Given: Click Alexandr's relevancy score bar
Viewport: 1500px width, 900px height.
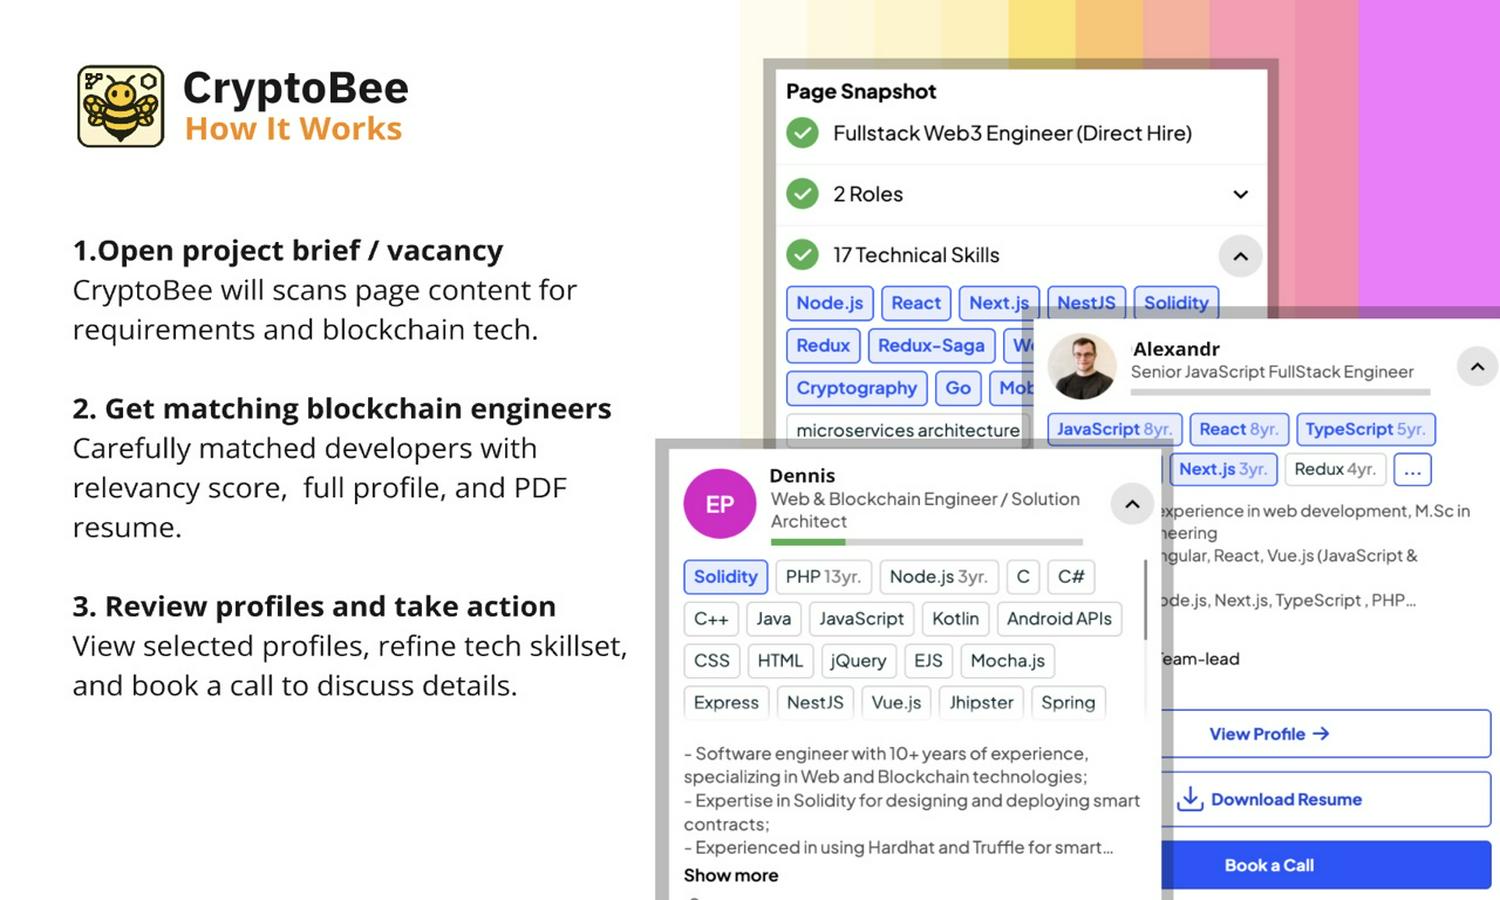Looking at the screenshot, I should 1280,392.
